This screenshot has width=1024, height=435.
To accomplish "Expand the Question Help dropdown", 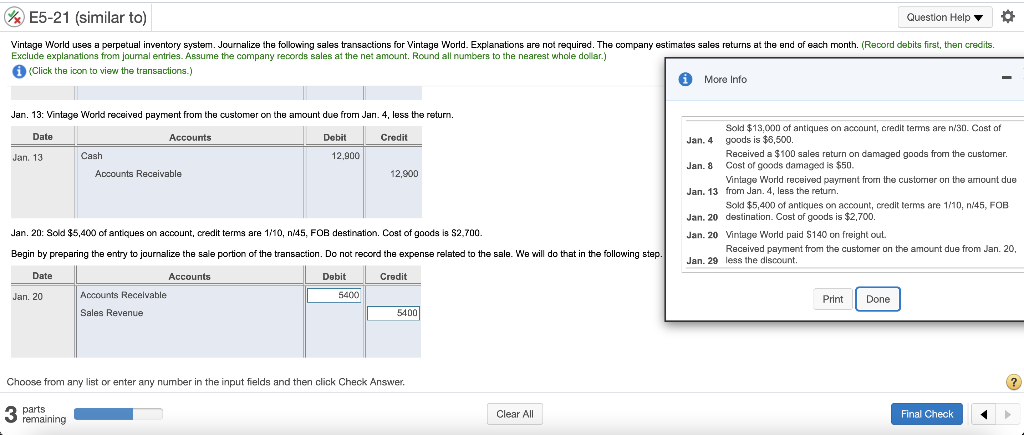I will click(x=945, y=18).
